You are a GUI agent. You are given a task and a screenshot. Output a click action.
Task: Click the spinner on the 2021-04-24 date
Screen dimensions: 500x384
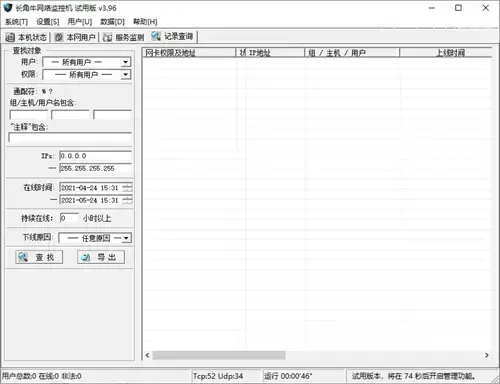coord(127,188)
